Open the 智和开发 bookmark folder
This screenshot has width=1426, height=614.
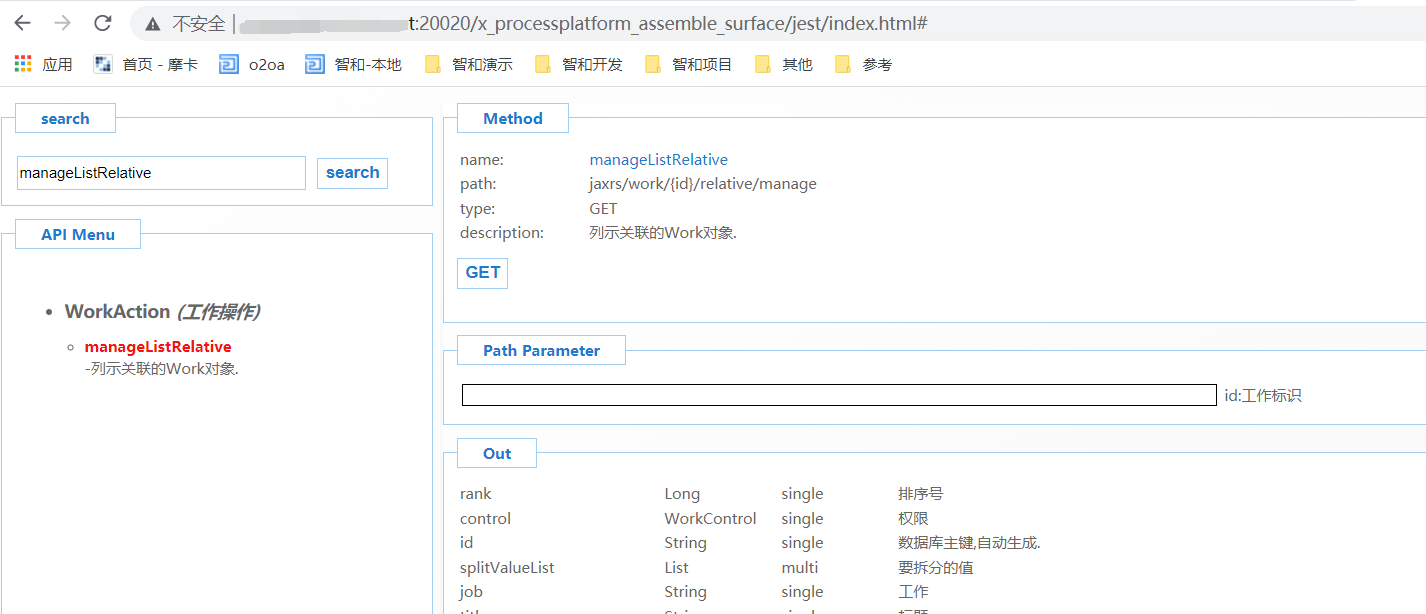click(x=578, y=64)
